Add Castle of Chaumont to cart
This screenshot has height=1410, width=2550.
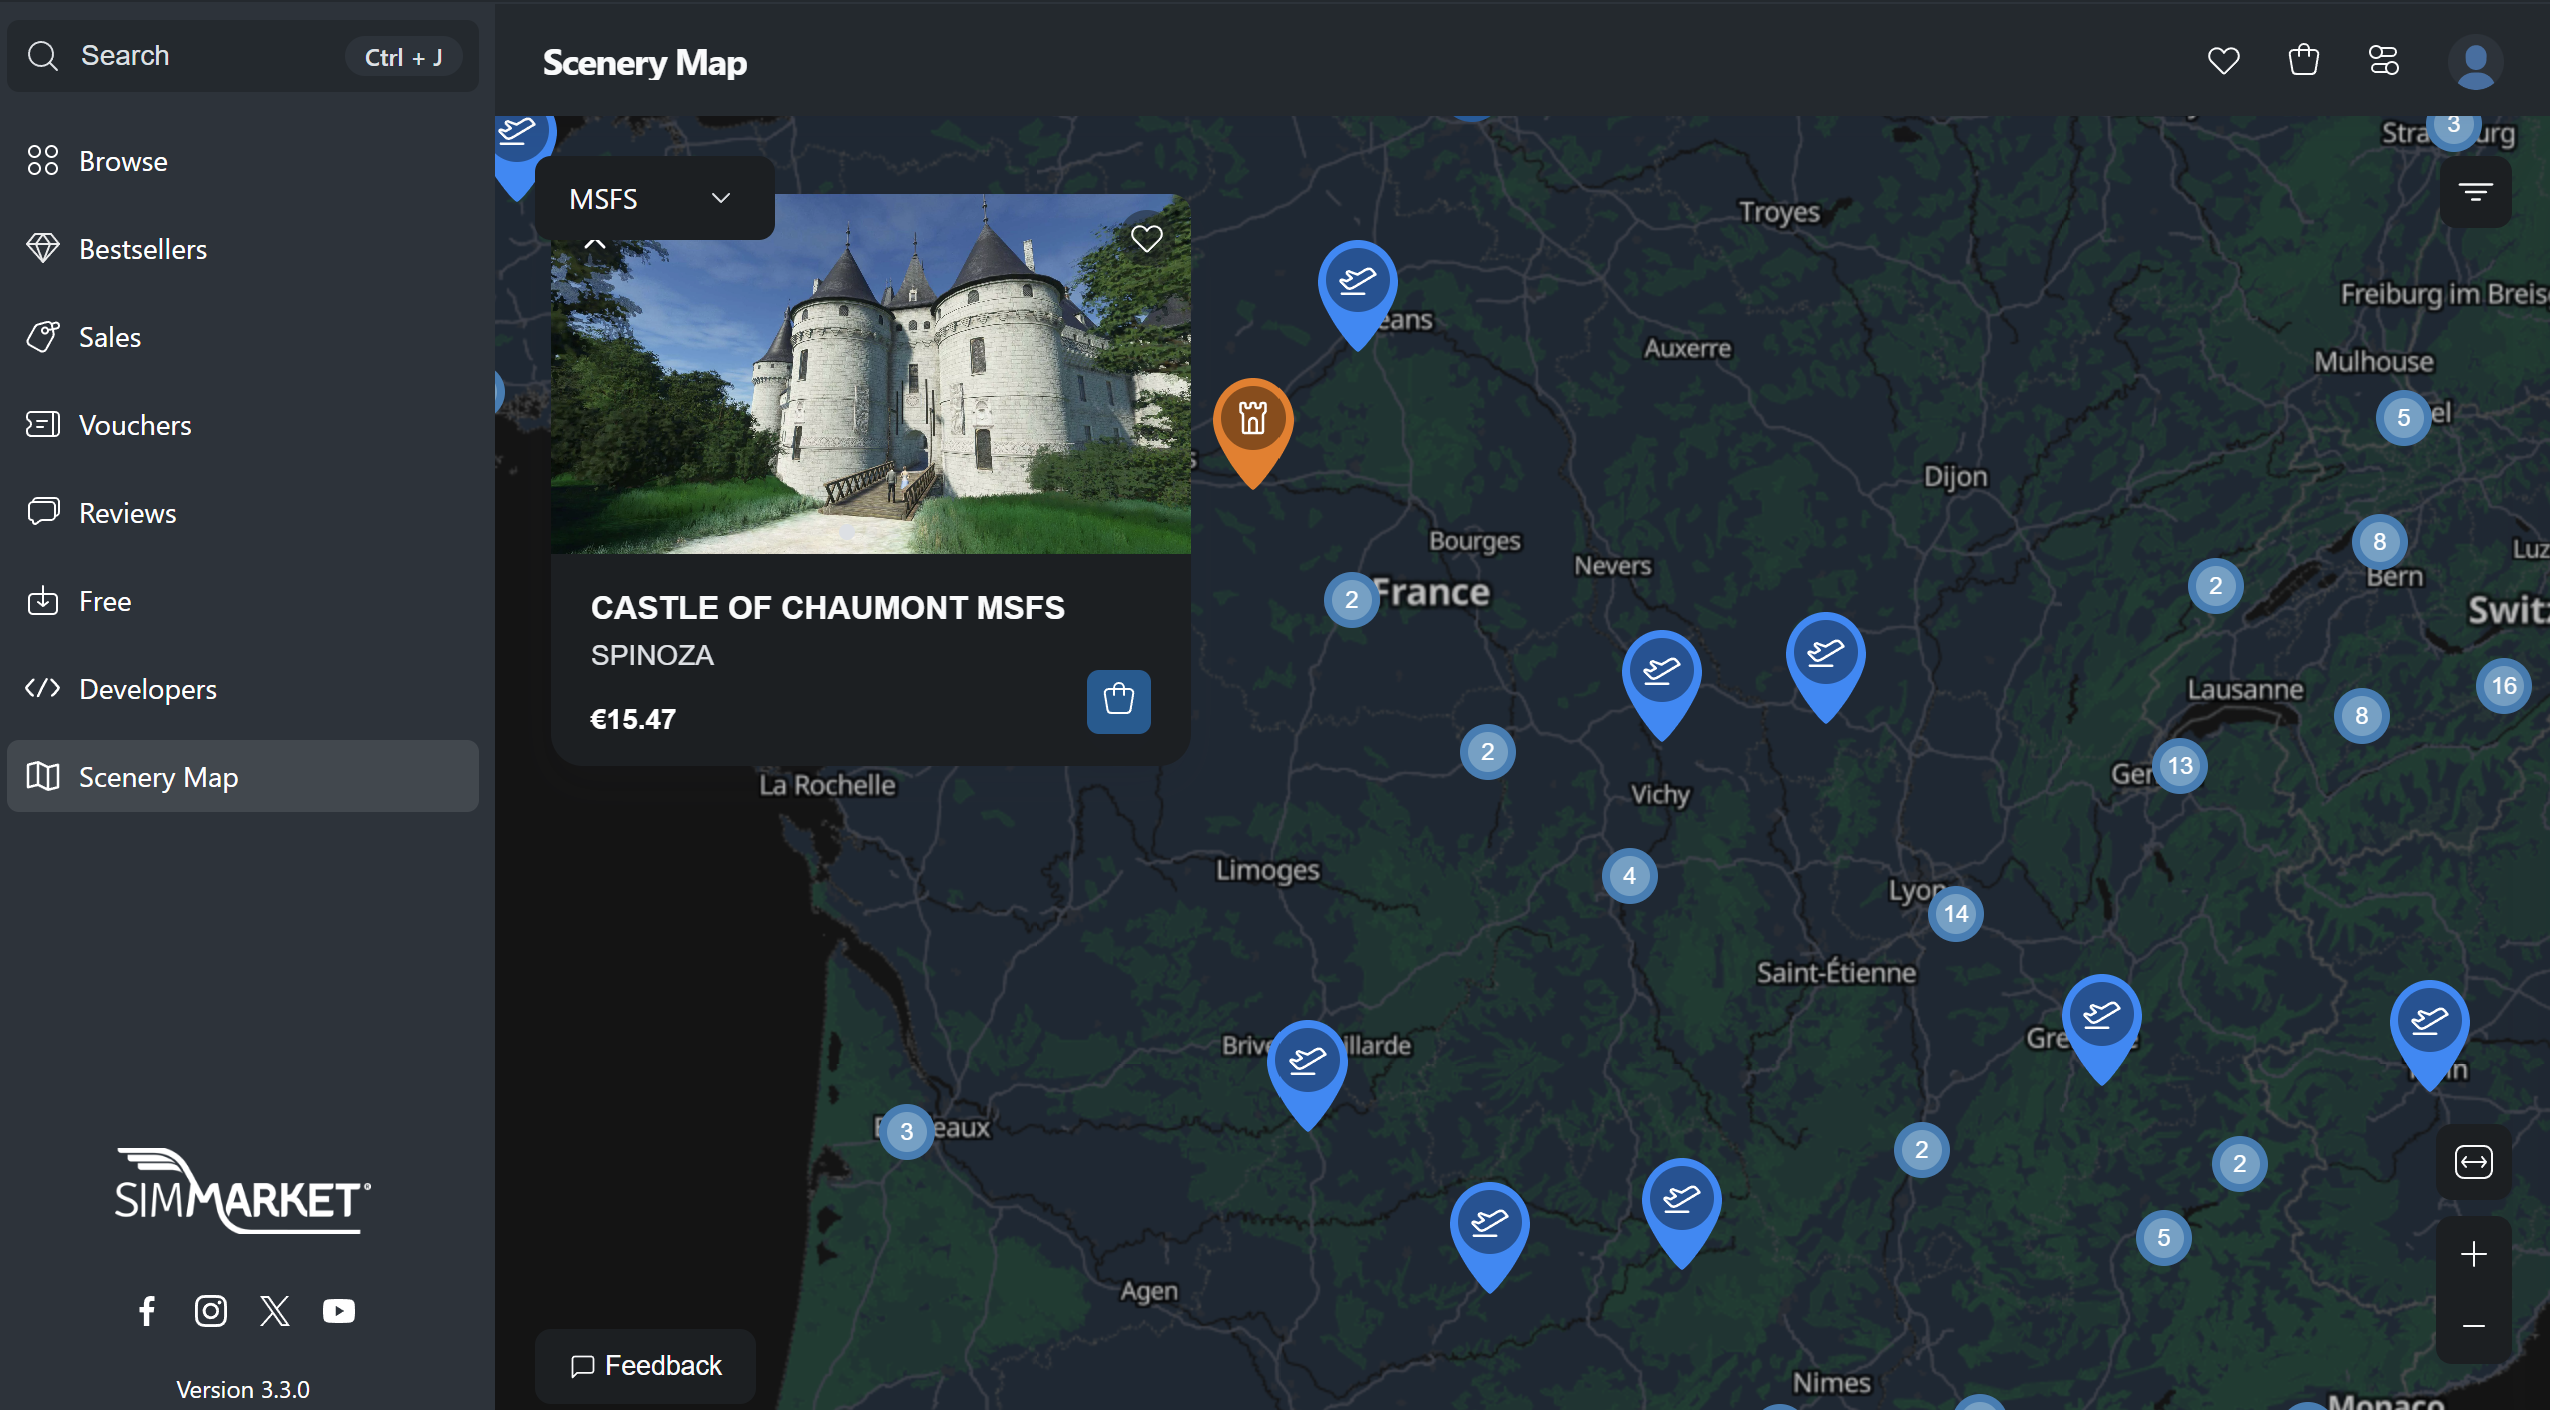pos(1118,701)
